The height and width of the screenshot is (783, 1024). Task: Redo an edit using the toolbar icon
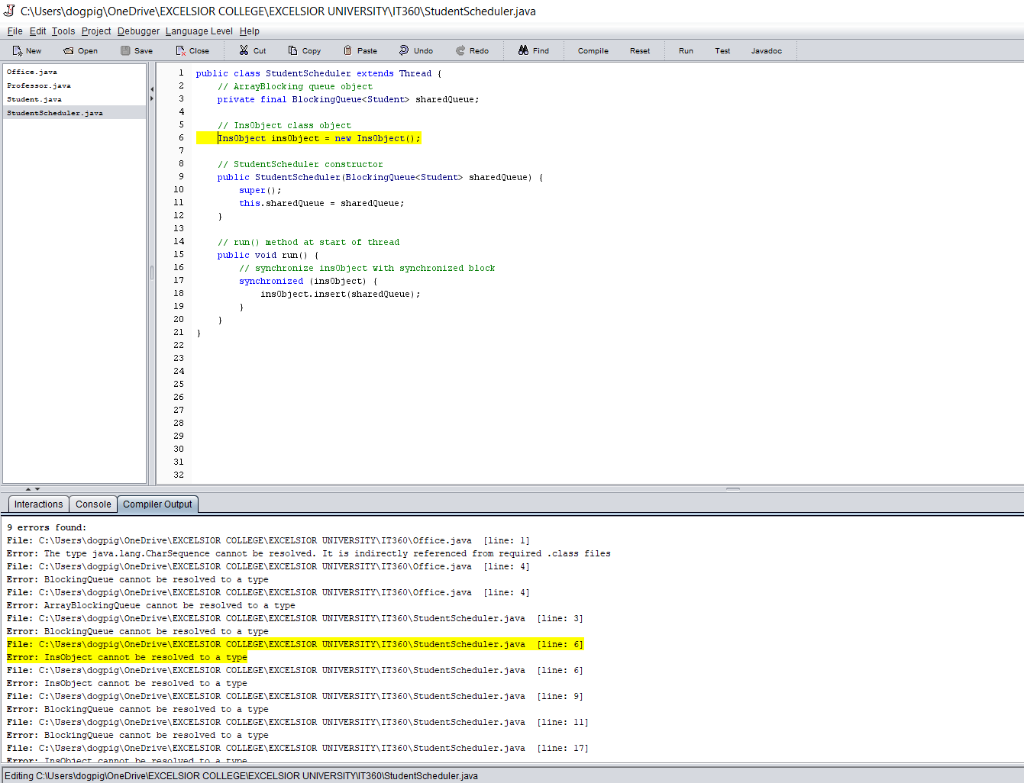[472, 50]
